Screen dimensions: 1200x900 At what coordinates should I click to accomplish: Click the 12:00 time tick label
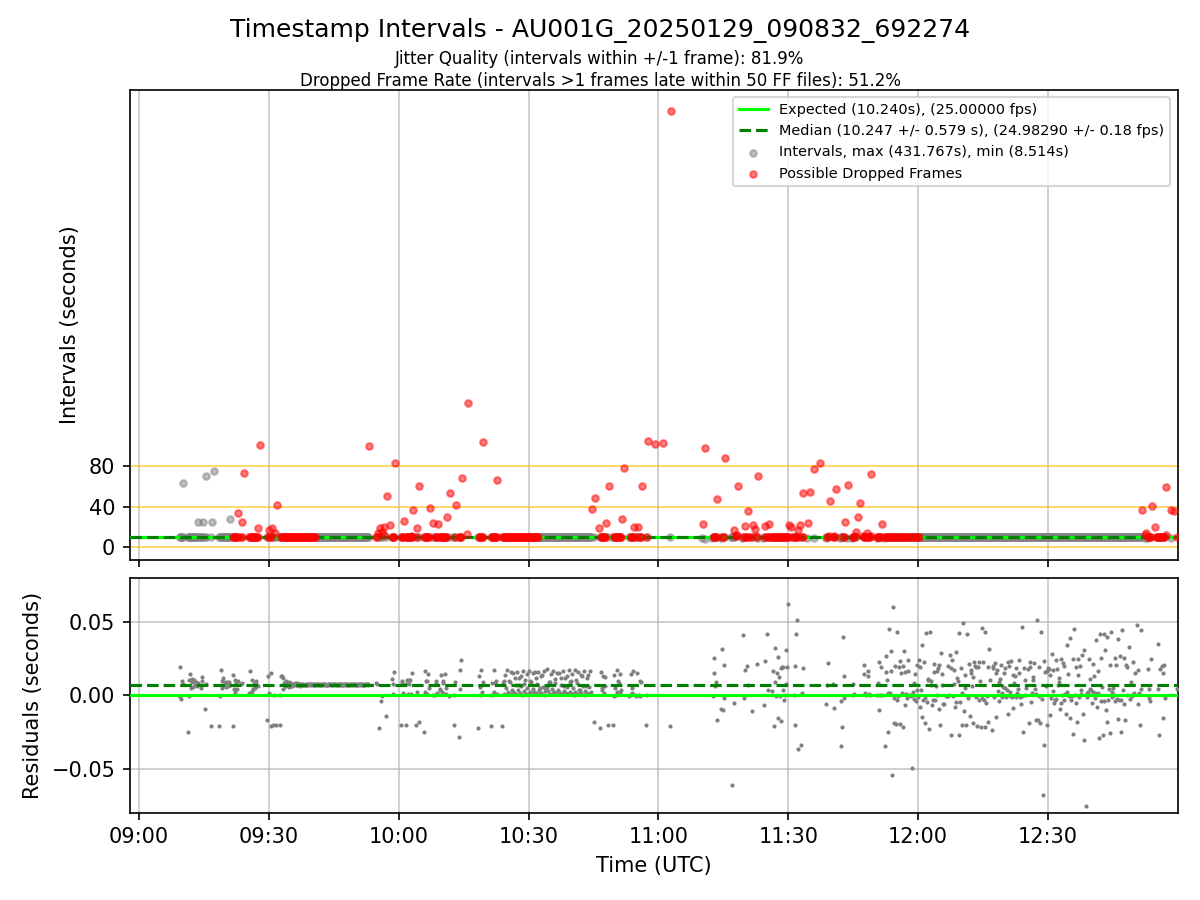click(918, 834)
